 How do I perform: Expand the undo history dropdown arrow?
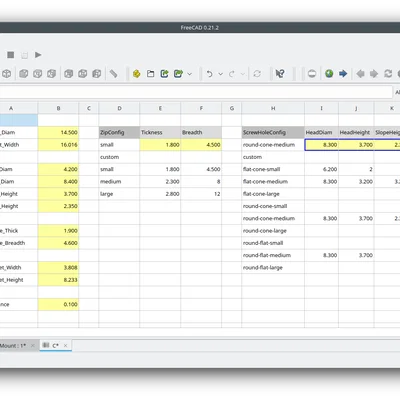221,74
